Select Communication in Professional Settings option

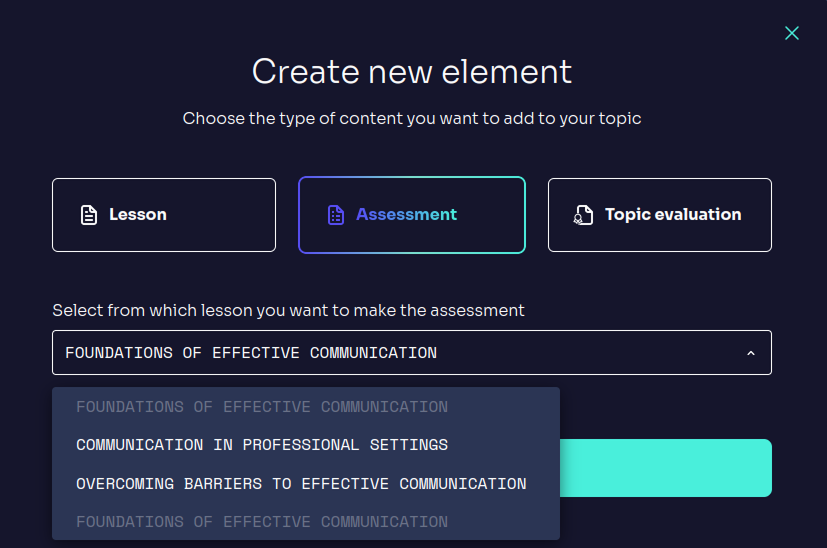point(262,445)
